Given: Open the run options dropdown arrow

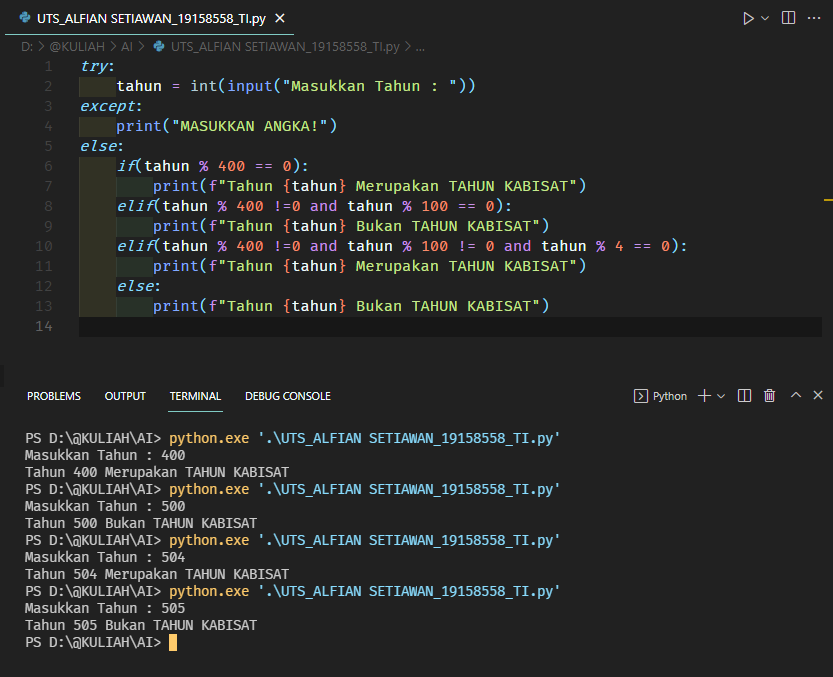Looking at the screenshot, I should click(x=766, y=18).
